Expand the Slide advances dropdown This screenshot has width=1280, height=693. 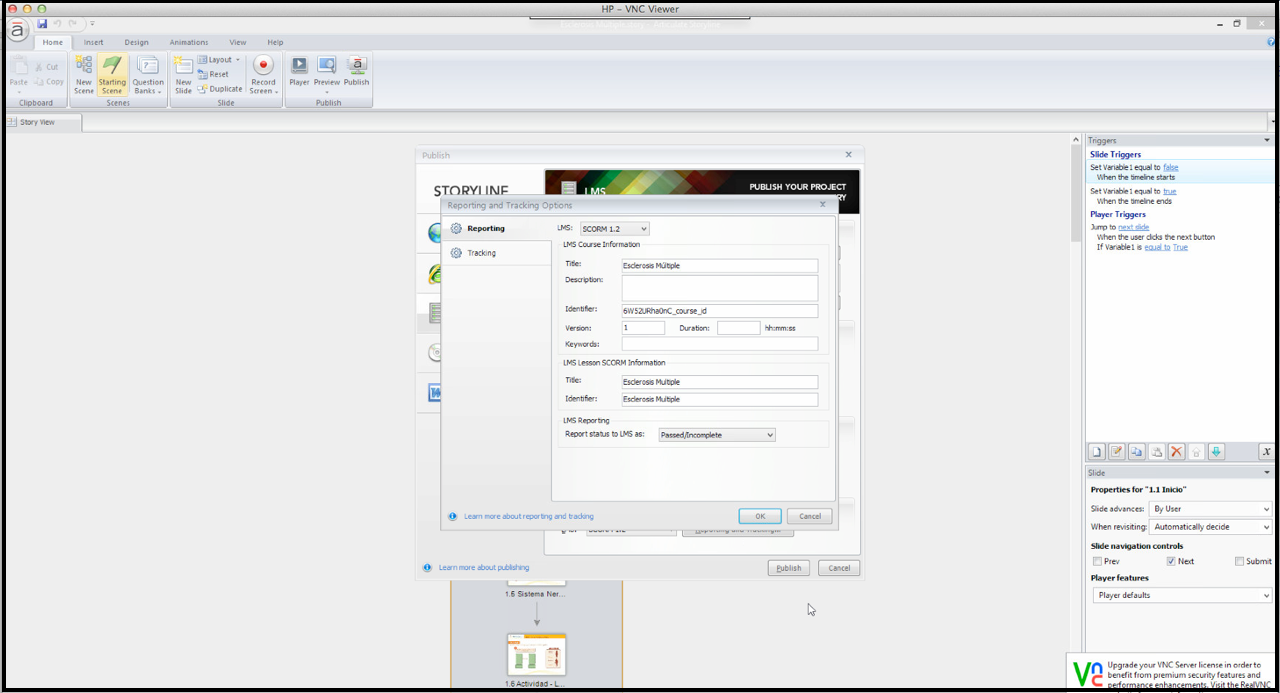click(x=1210, y=509)
